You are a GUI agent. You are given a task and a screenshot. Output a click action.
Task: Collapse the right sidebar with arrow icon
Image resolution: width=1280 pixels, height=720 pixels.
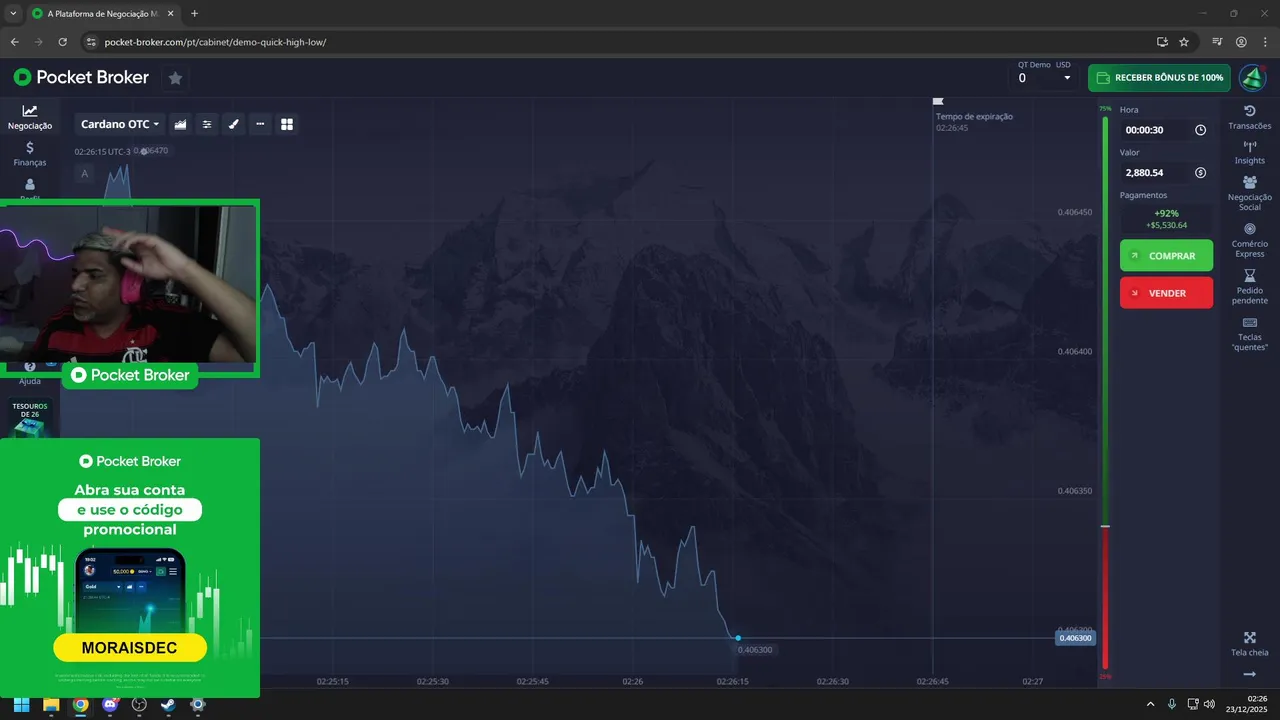(1249, 674)
